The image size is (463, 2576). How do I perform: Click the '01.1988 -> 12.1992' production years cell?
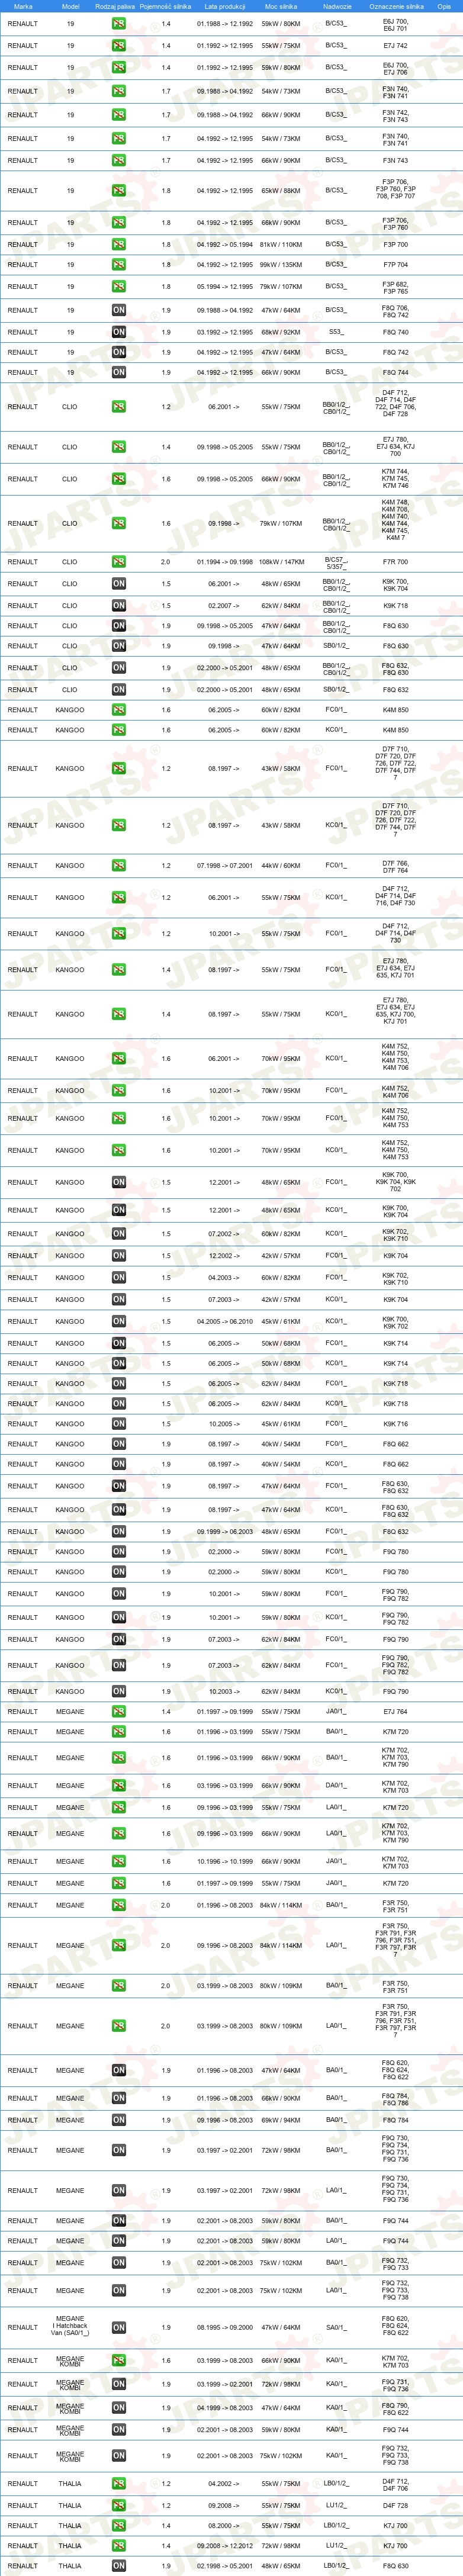225,23
